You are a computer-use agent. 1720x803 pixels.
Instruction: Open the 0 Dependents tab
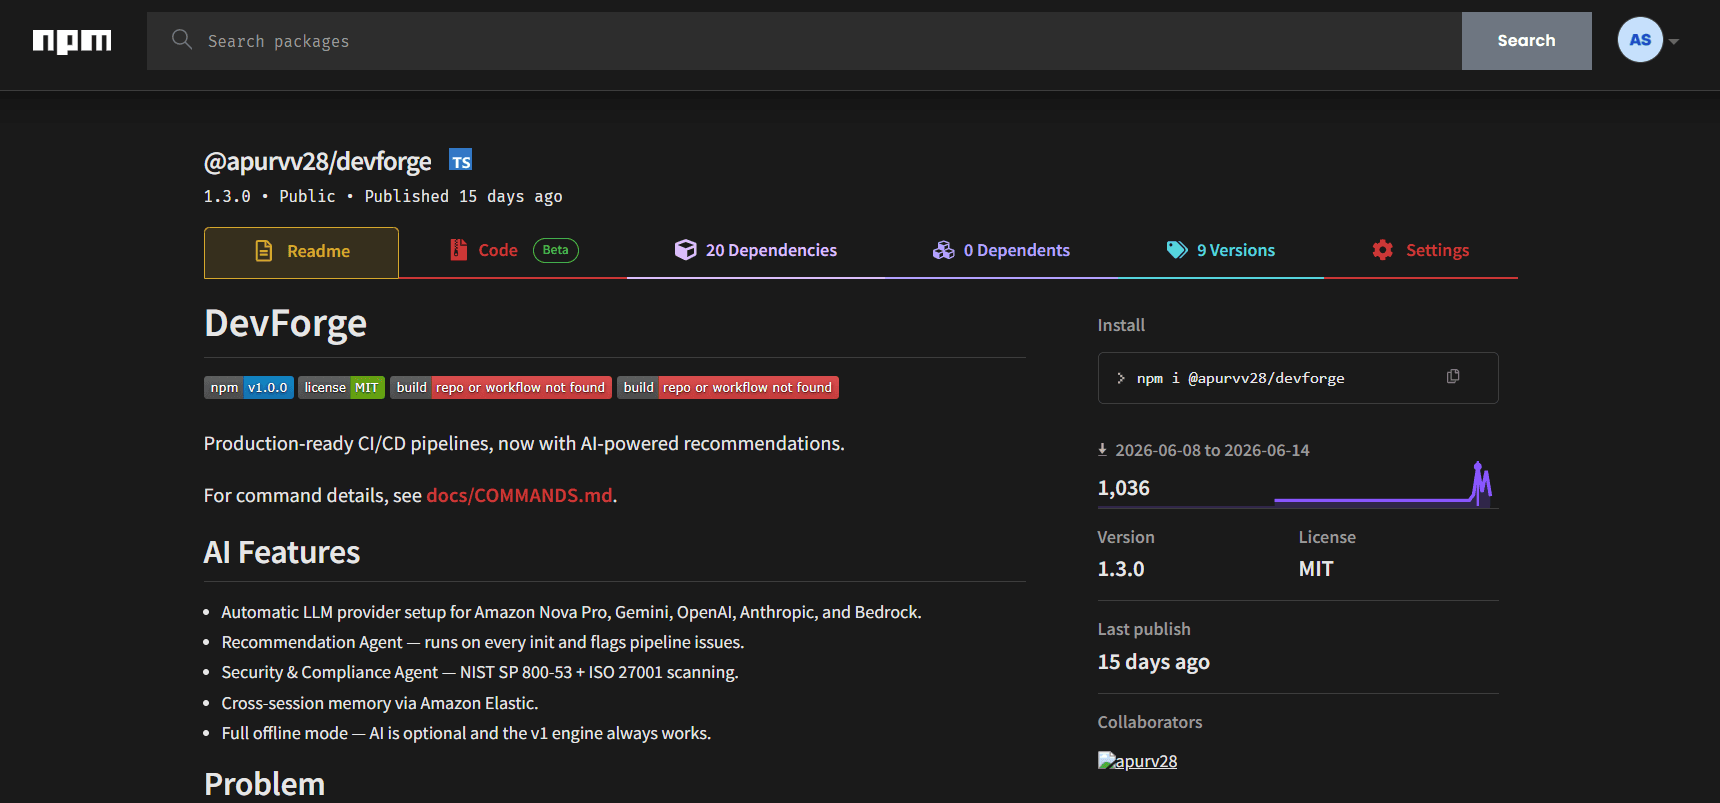(1001, 251)
